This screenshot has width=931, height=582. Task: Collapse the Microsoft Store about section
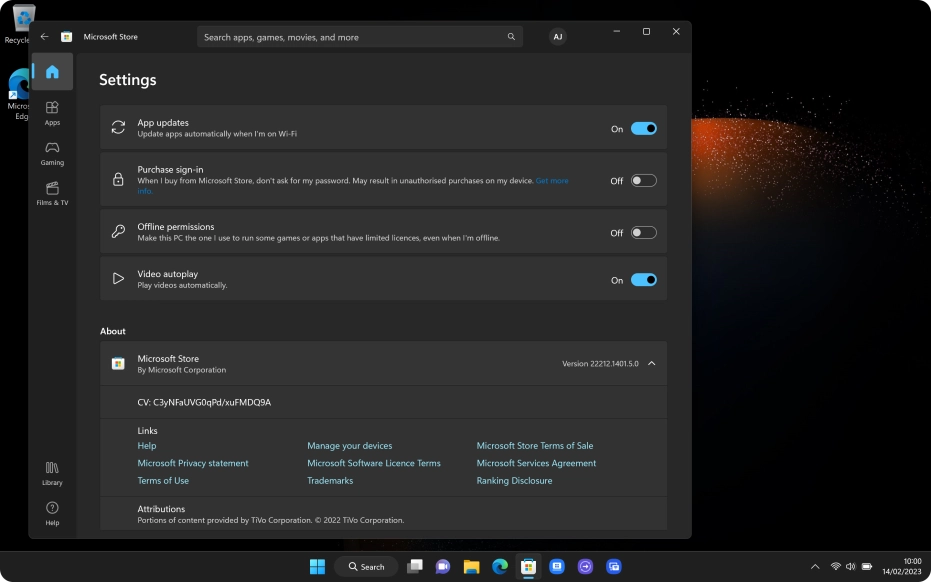652,364
